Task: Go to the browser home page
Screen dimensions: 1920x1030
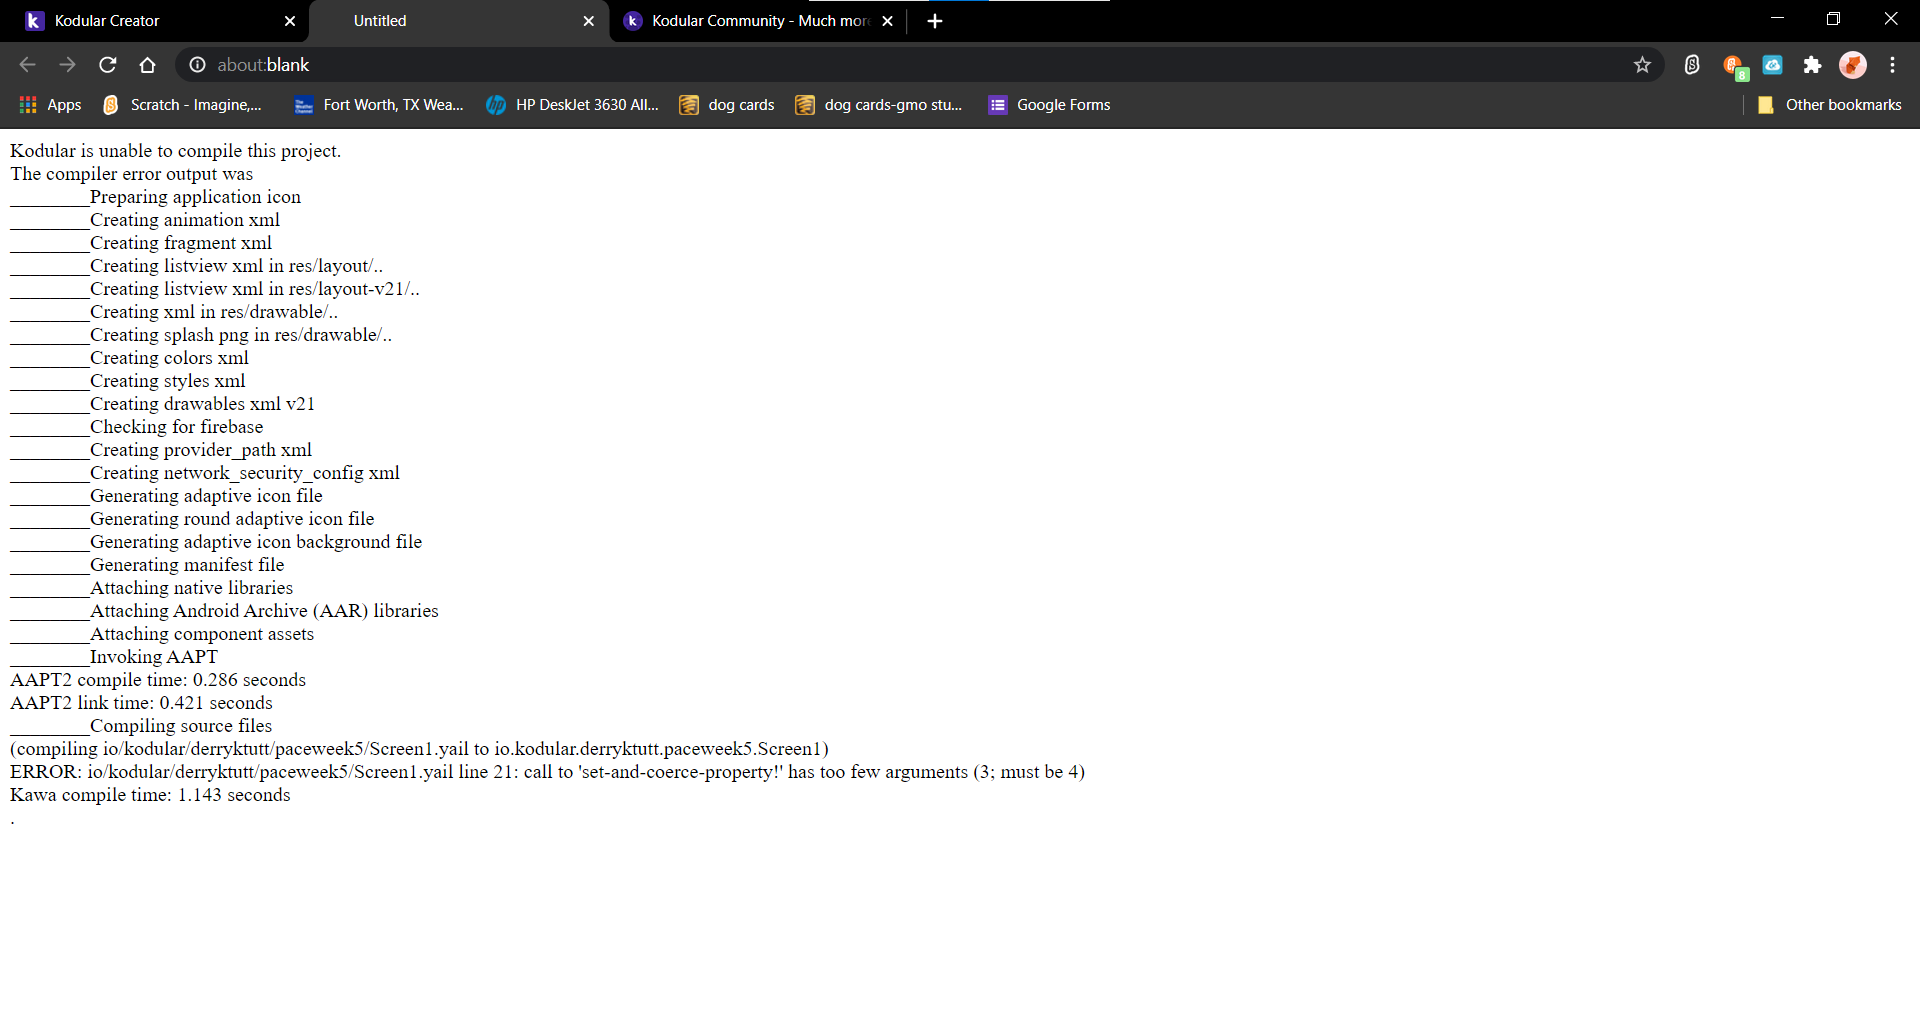Action: [x=147, y=65]
